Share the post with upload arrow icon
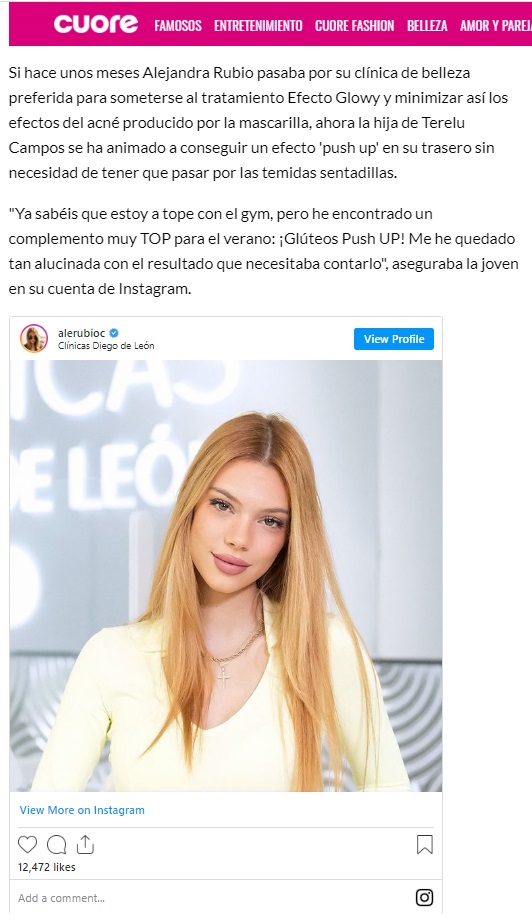This screenshot has height=923, width=532. (x=85, y=844)
